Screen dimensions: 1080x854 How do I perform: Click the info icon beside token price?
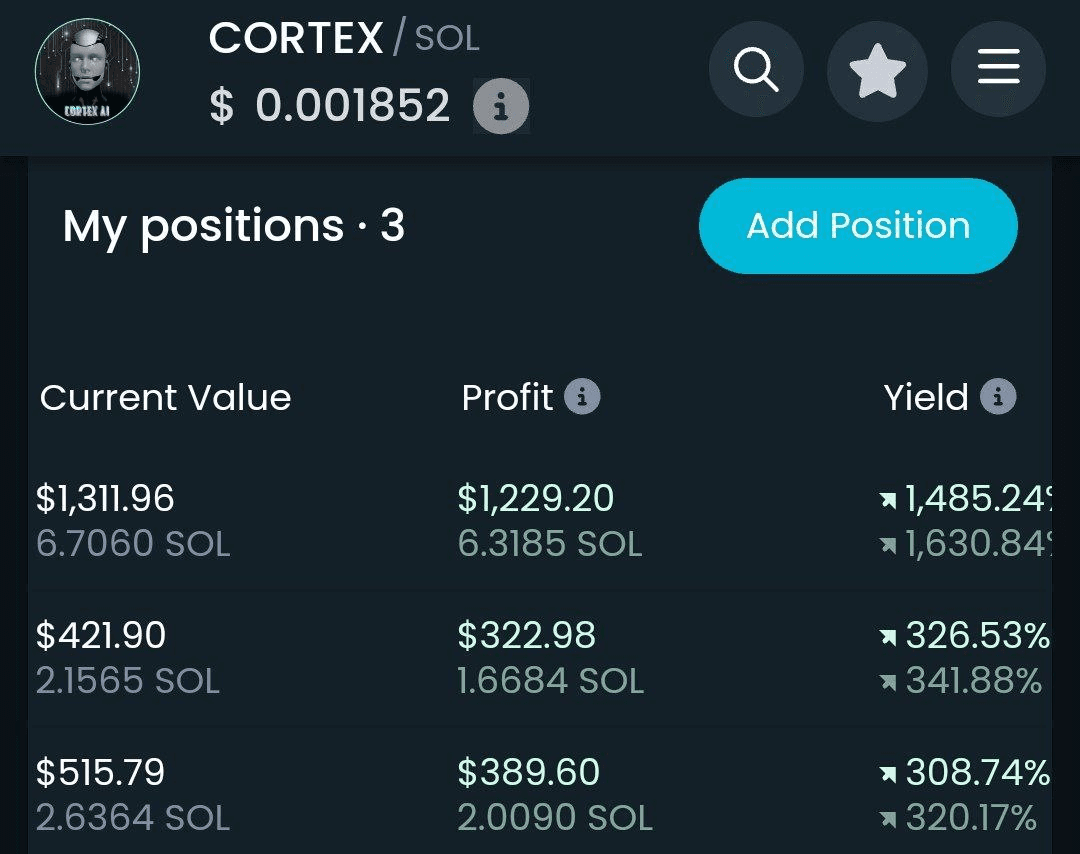coord(501,107)
